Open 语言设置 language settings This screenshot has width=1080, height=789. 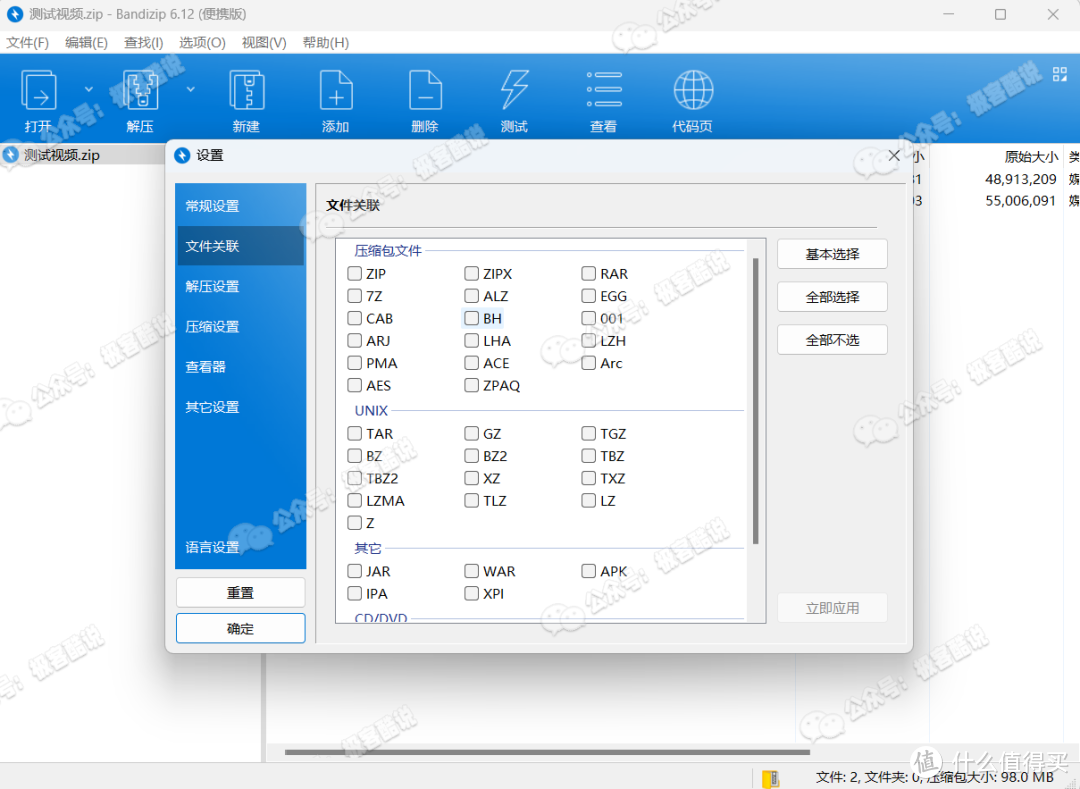[240, 547]
